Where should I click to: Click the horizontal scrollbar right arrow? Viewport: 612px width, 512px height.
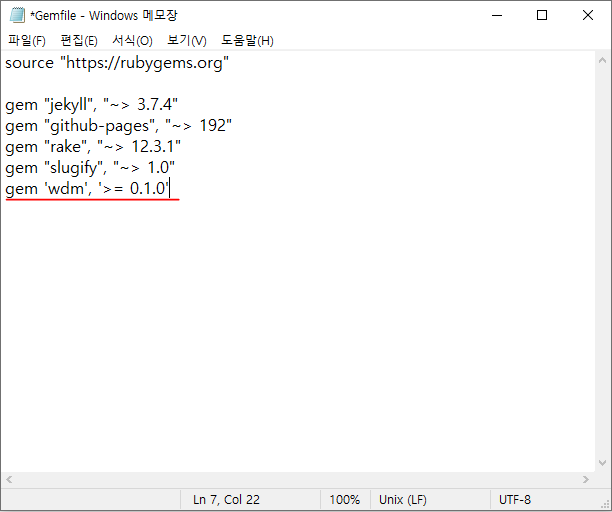tap(585, 479)
